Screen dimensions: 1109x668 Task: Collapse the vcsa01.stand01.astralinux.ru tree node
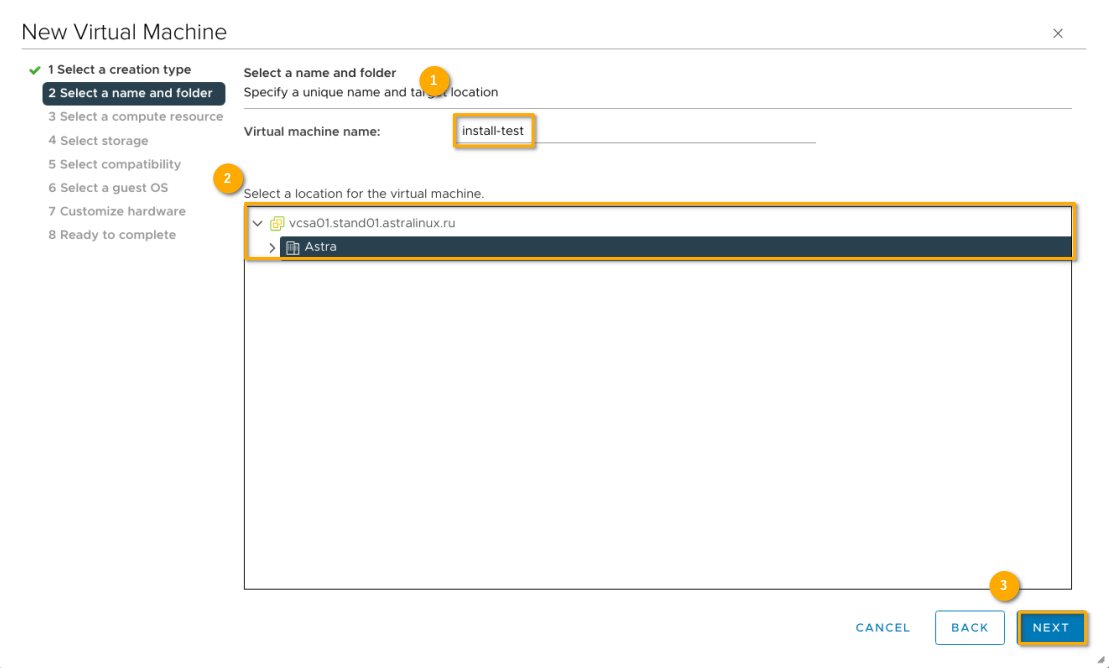[x=258, y=223]
